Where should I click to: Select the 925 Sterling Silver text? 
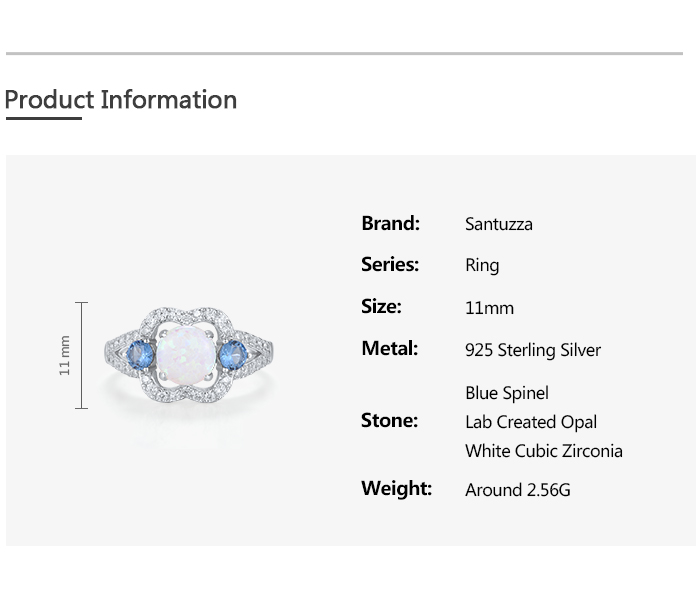(533, 350)
